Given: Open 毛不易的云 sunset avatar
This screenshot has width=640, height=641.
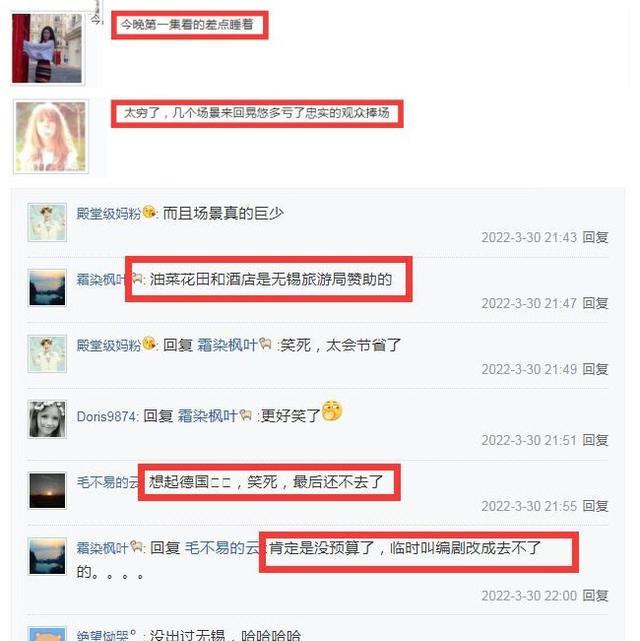Looking at the screenshot, I should point(47,491).
